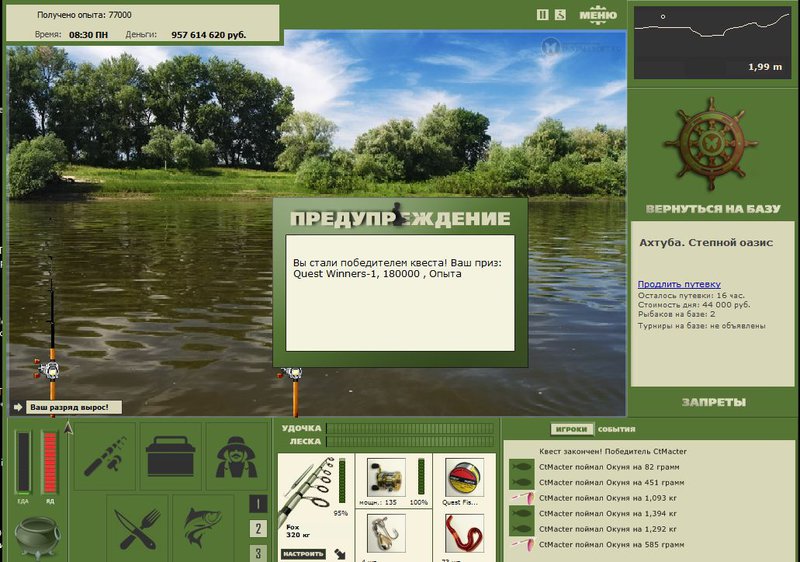Click the ЕДА food level bar
This screenshot has width=800, height=562.
point(23,462)
